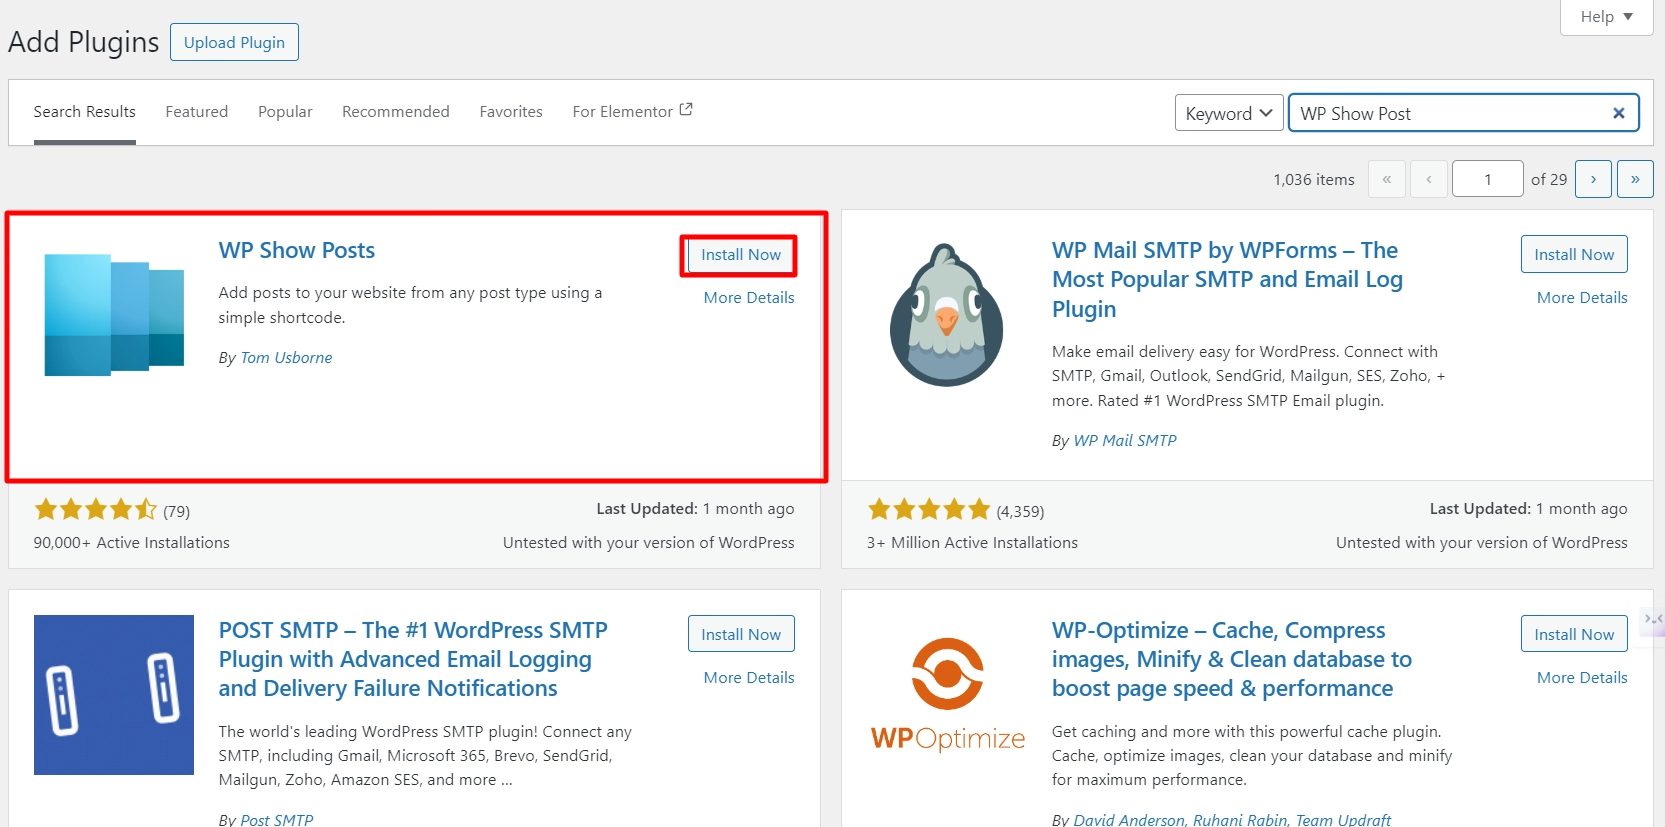Click the (79) ratings count
The width and height of the screenshot is (1665, 827).
(177, 512)
